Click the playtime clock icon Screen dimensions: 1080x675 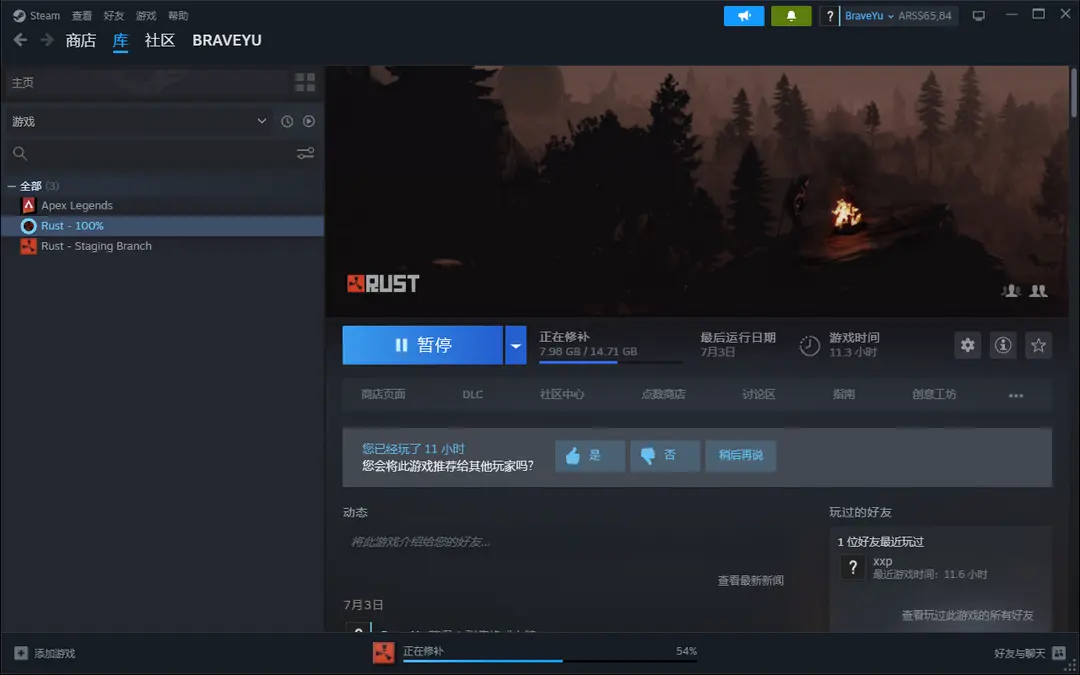point(809,345)
